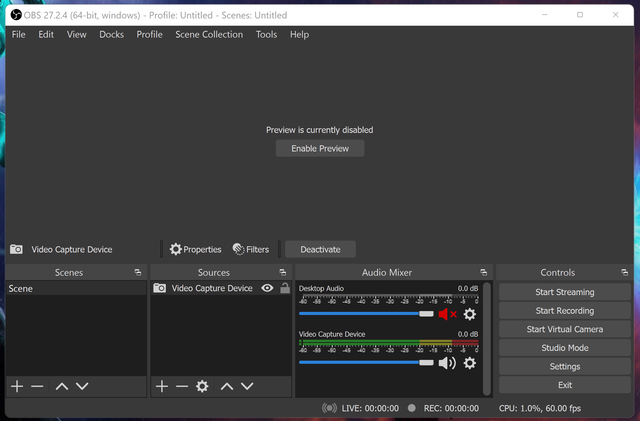Open the Scene Collection menu
Viewport: 640px width, 421px height.
(x=209, y=35)
